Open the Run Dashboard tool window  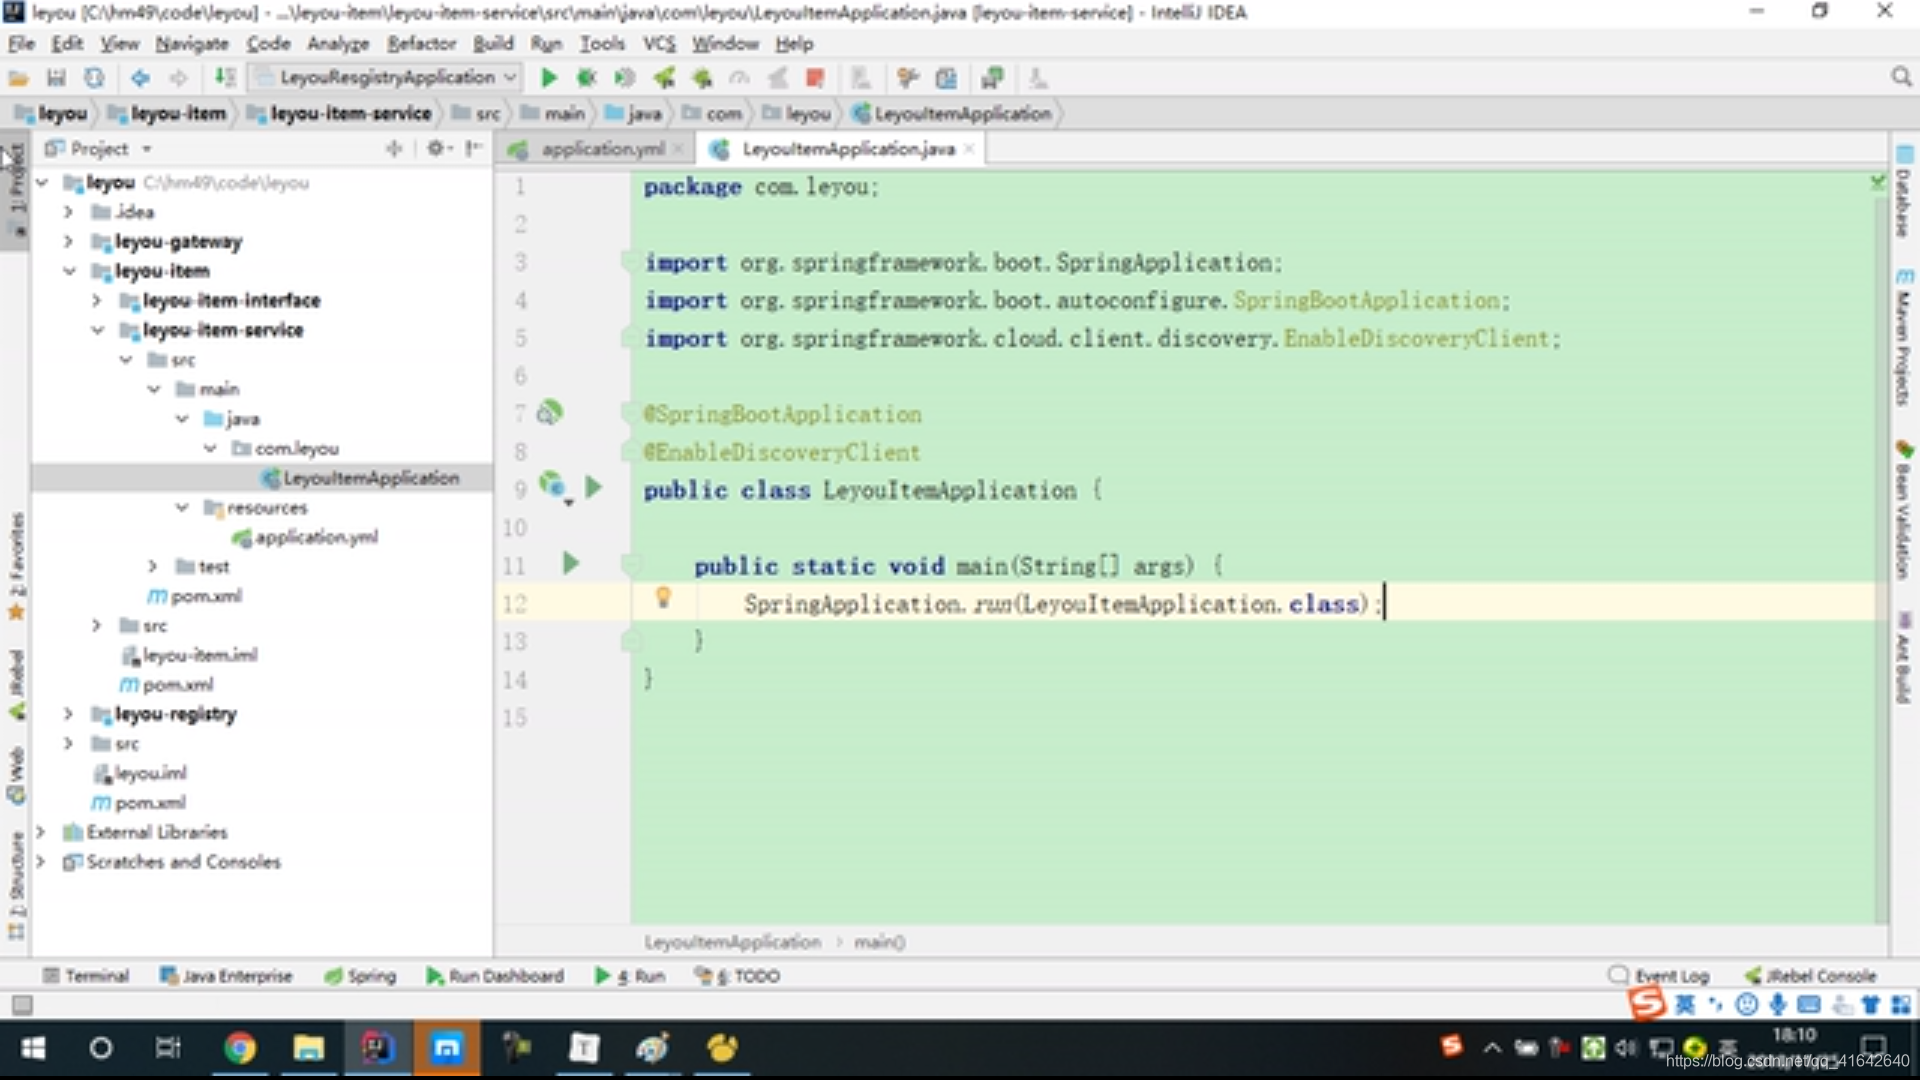pos(495,976)
